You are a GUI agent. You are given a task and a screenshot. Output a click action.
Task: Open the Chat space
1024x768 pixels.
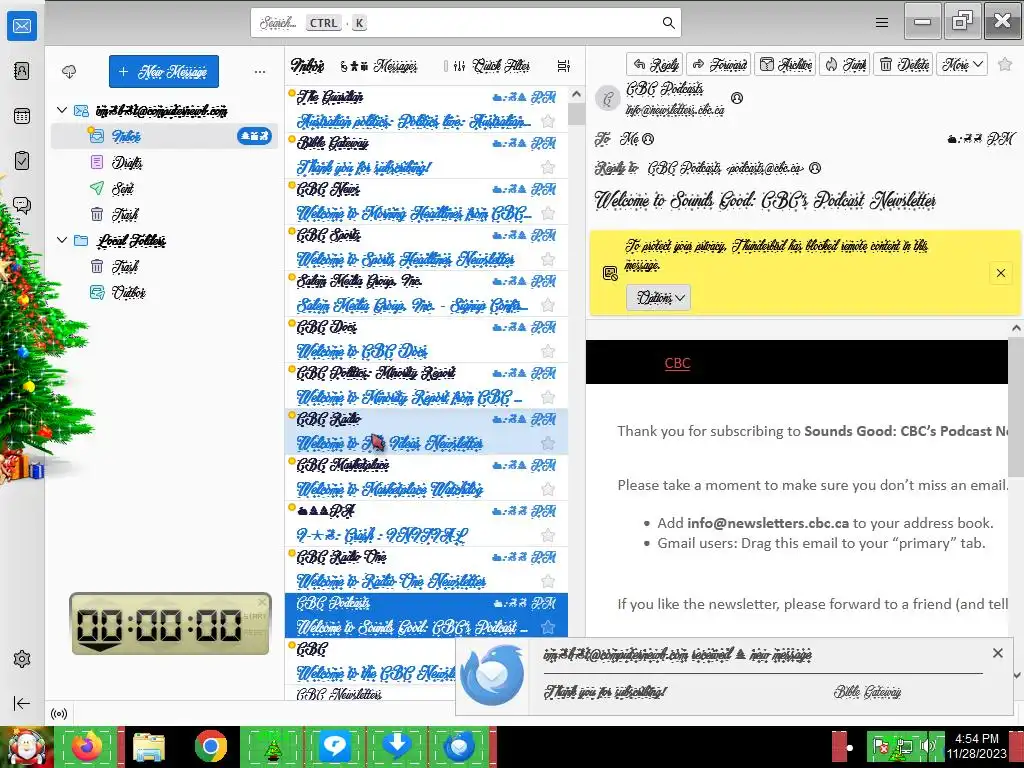tap(22, 206)
